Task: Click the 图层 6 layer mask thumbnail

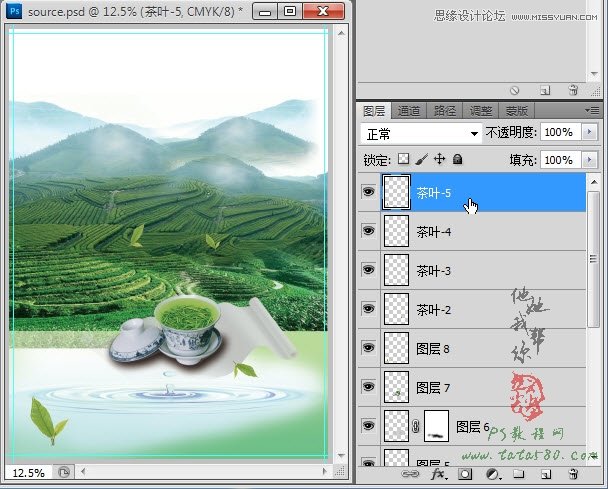Action: [x=437, y=426]
